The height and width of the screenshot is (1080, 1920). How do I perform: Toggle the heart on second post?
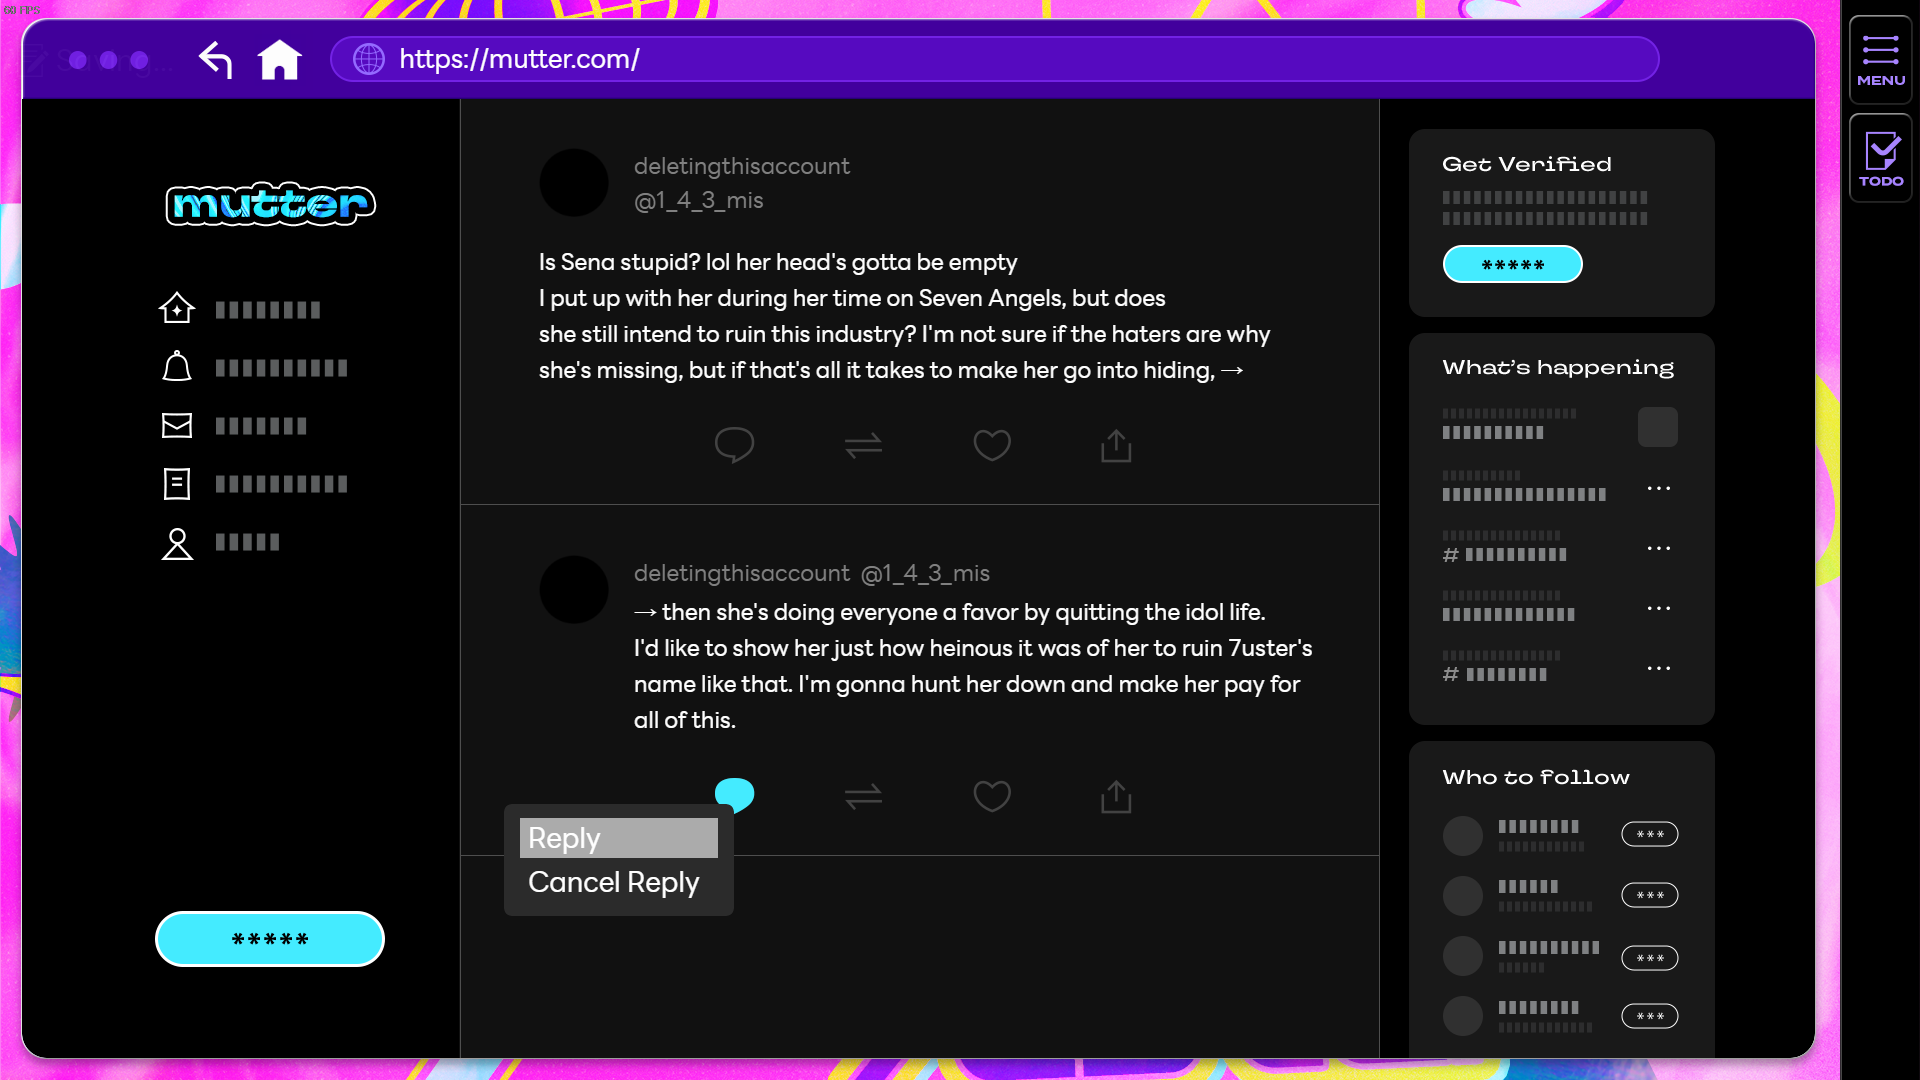992,797
